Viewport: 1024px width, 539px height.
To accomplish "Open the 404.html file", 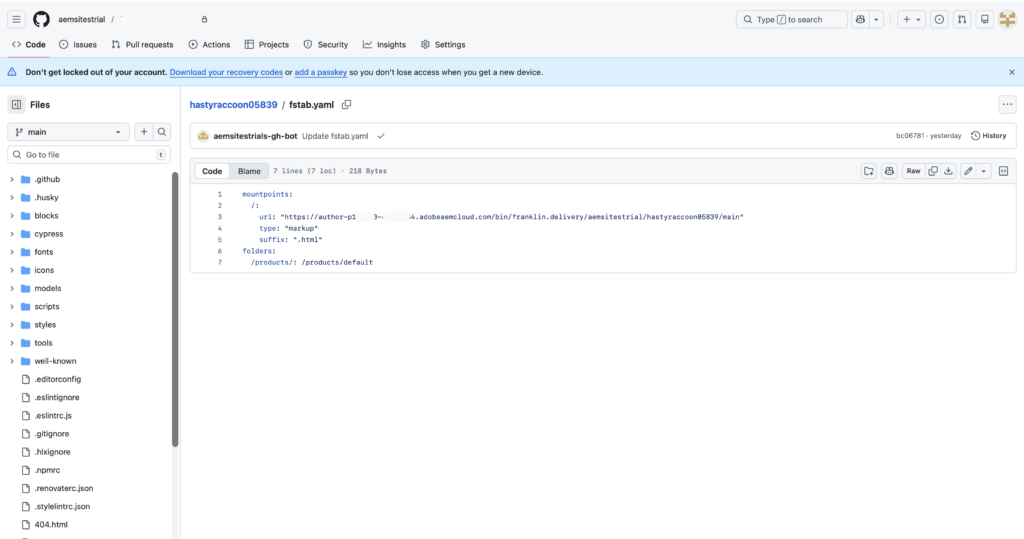I will point(51,525).
